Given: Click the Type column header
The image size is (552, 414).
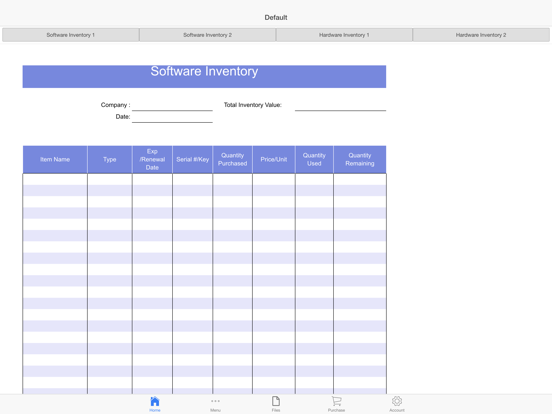Looking at the screenshot, I should tap(110, 159).
